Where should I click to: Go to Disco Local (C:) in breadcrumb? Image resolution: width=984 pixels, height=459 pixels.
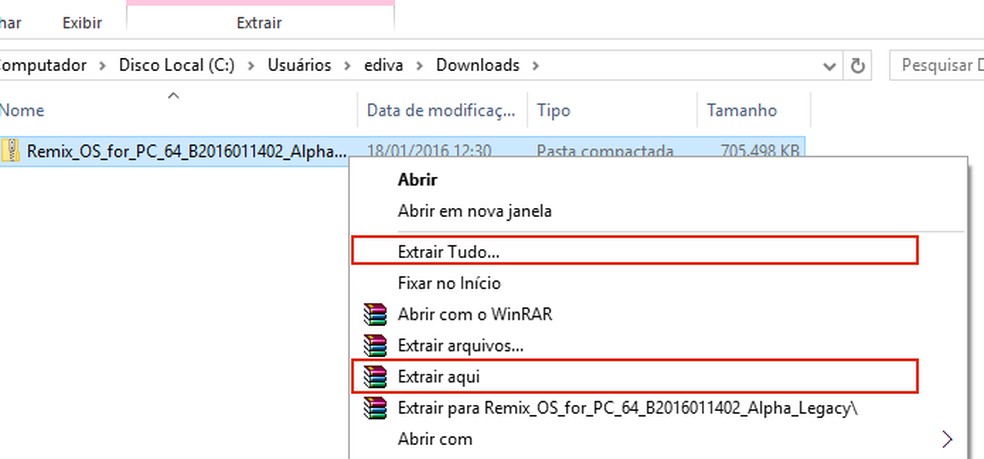(x=177, y=65)
